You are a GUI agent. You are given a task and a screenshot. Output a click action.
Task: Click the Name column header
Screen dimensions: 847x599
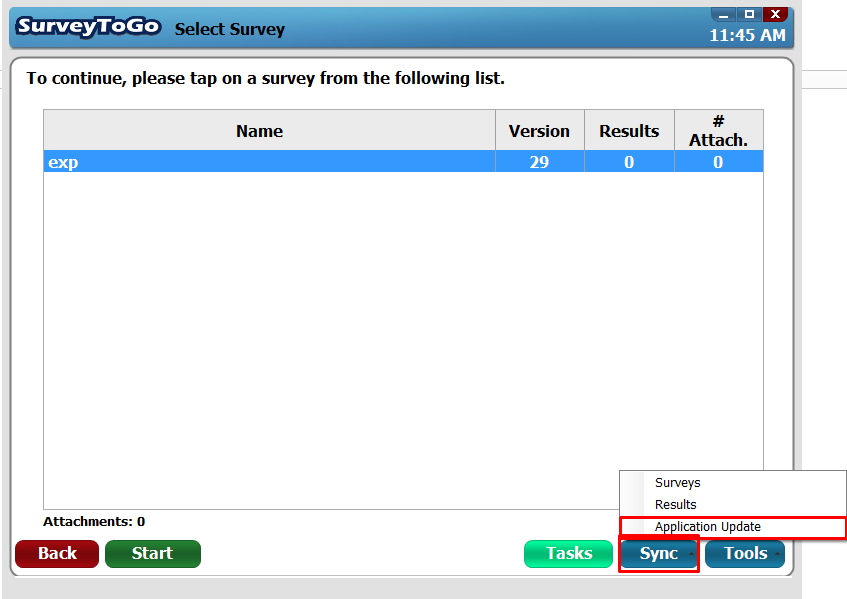[x=270, y=131]
